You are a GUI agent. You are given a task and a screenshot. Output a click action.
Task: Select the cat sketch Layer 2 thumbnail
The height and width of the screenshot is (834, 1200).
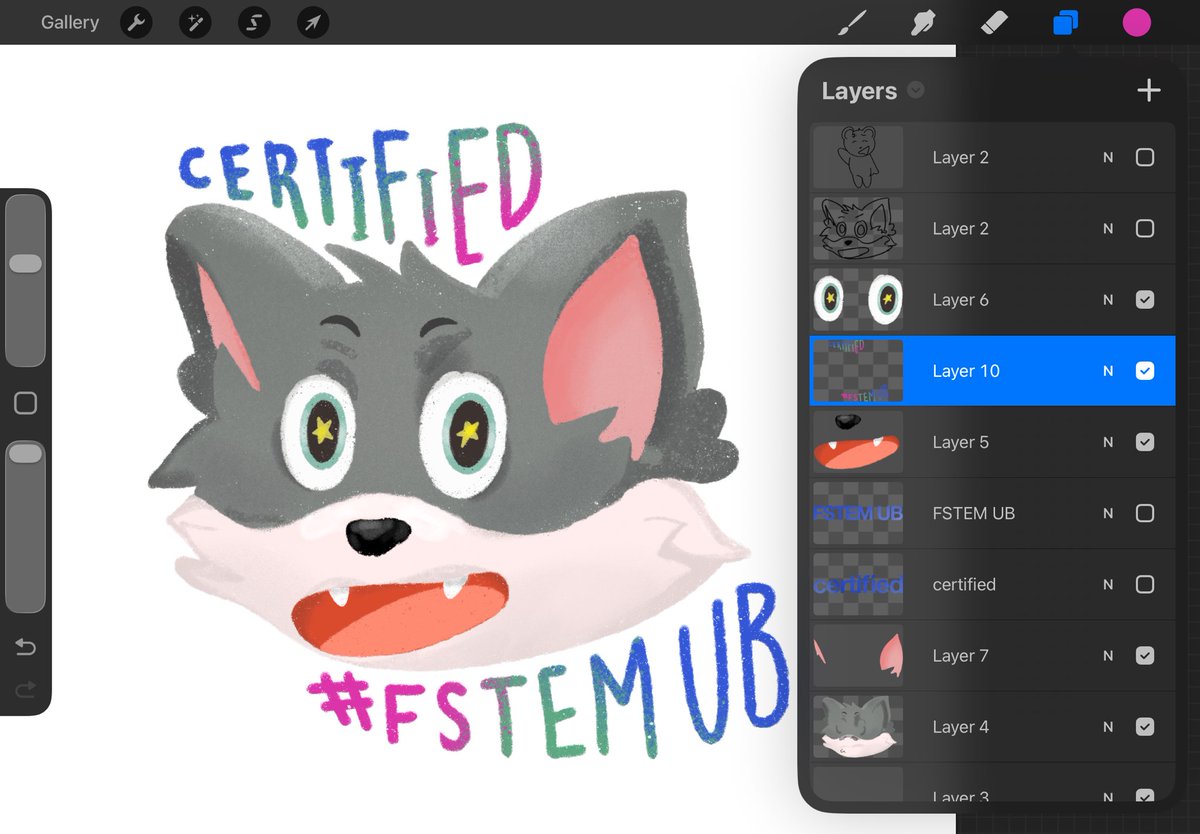pyautogui.click(x=858, y=228)
